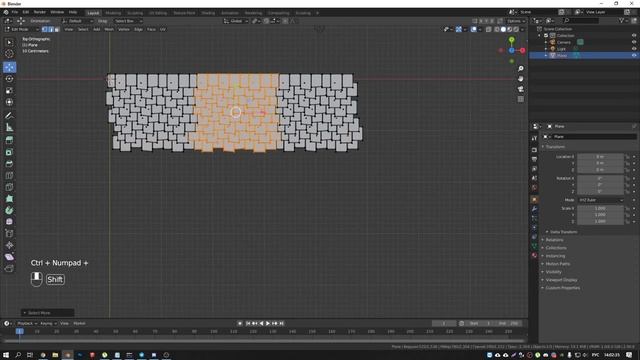Click the viewport pan hand icon
640x360 pixels.
(520, 79)
